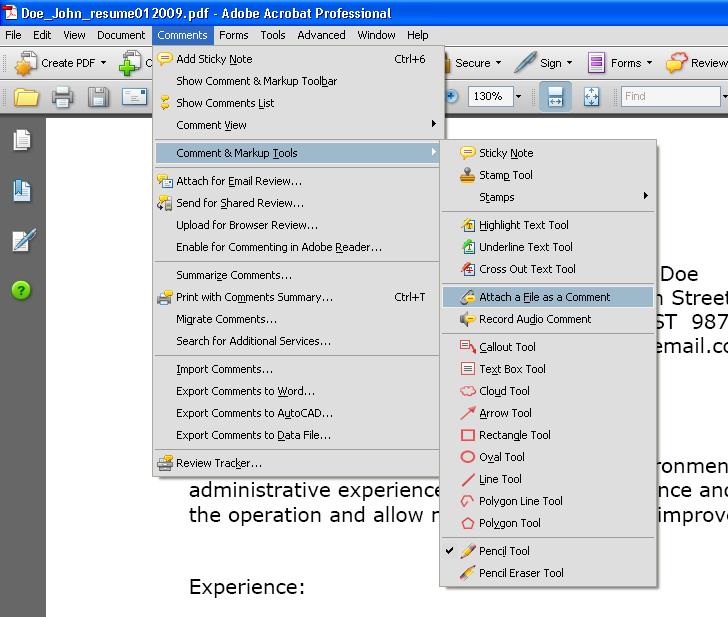Open the How To help panel icon

point(21,291)
